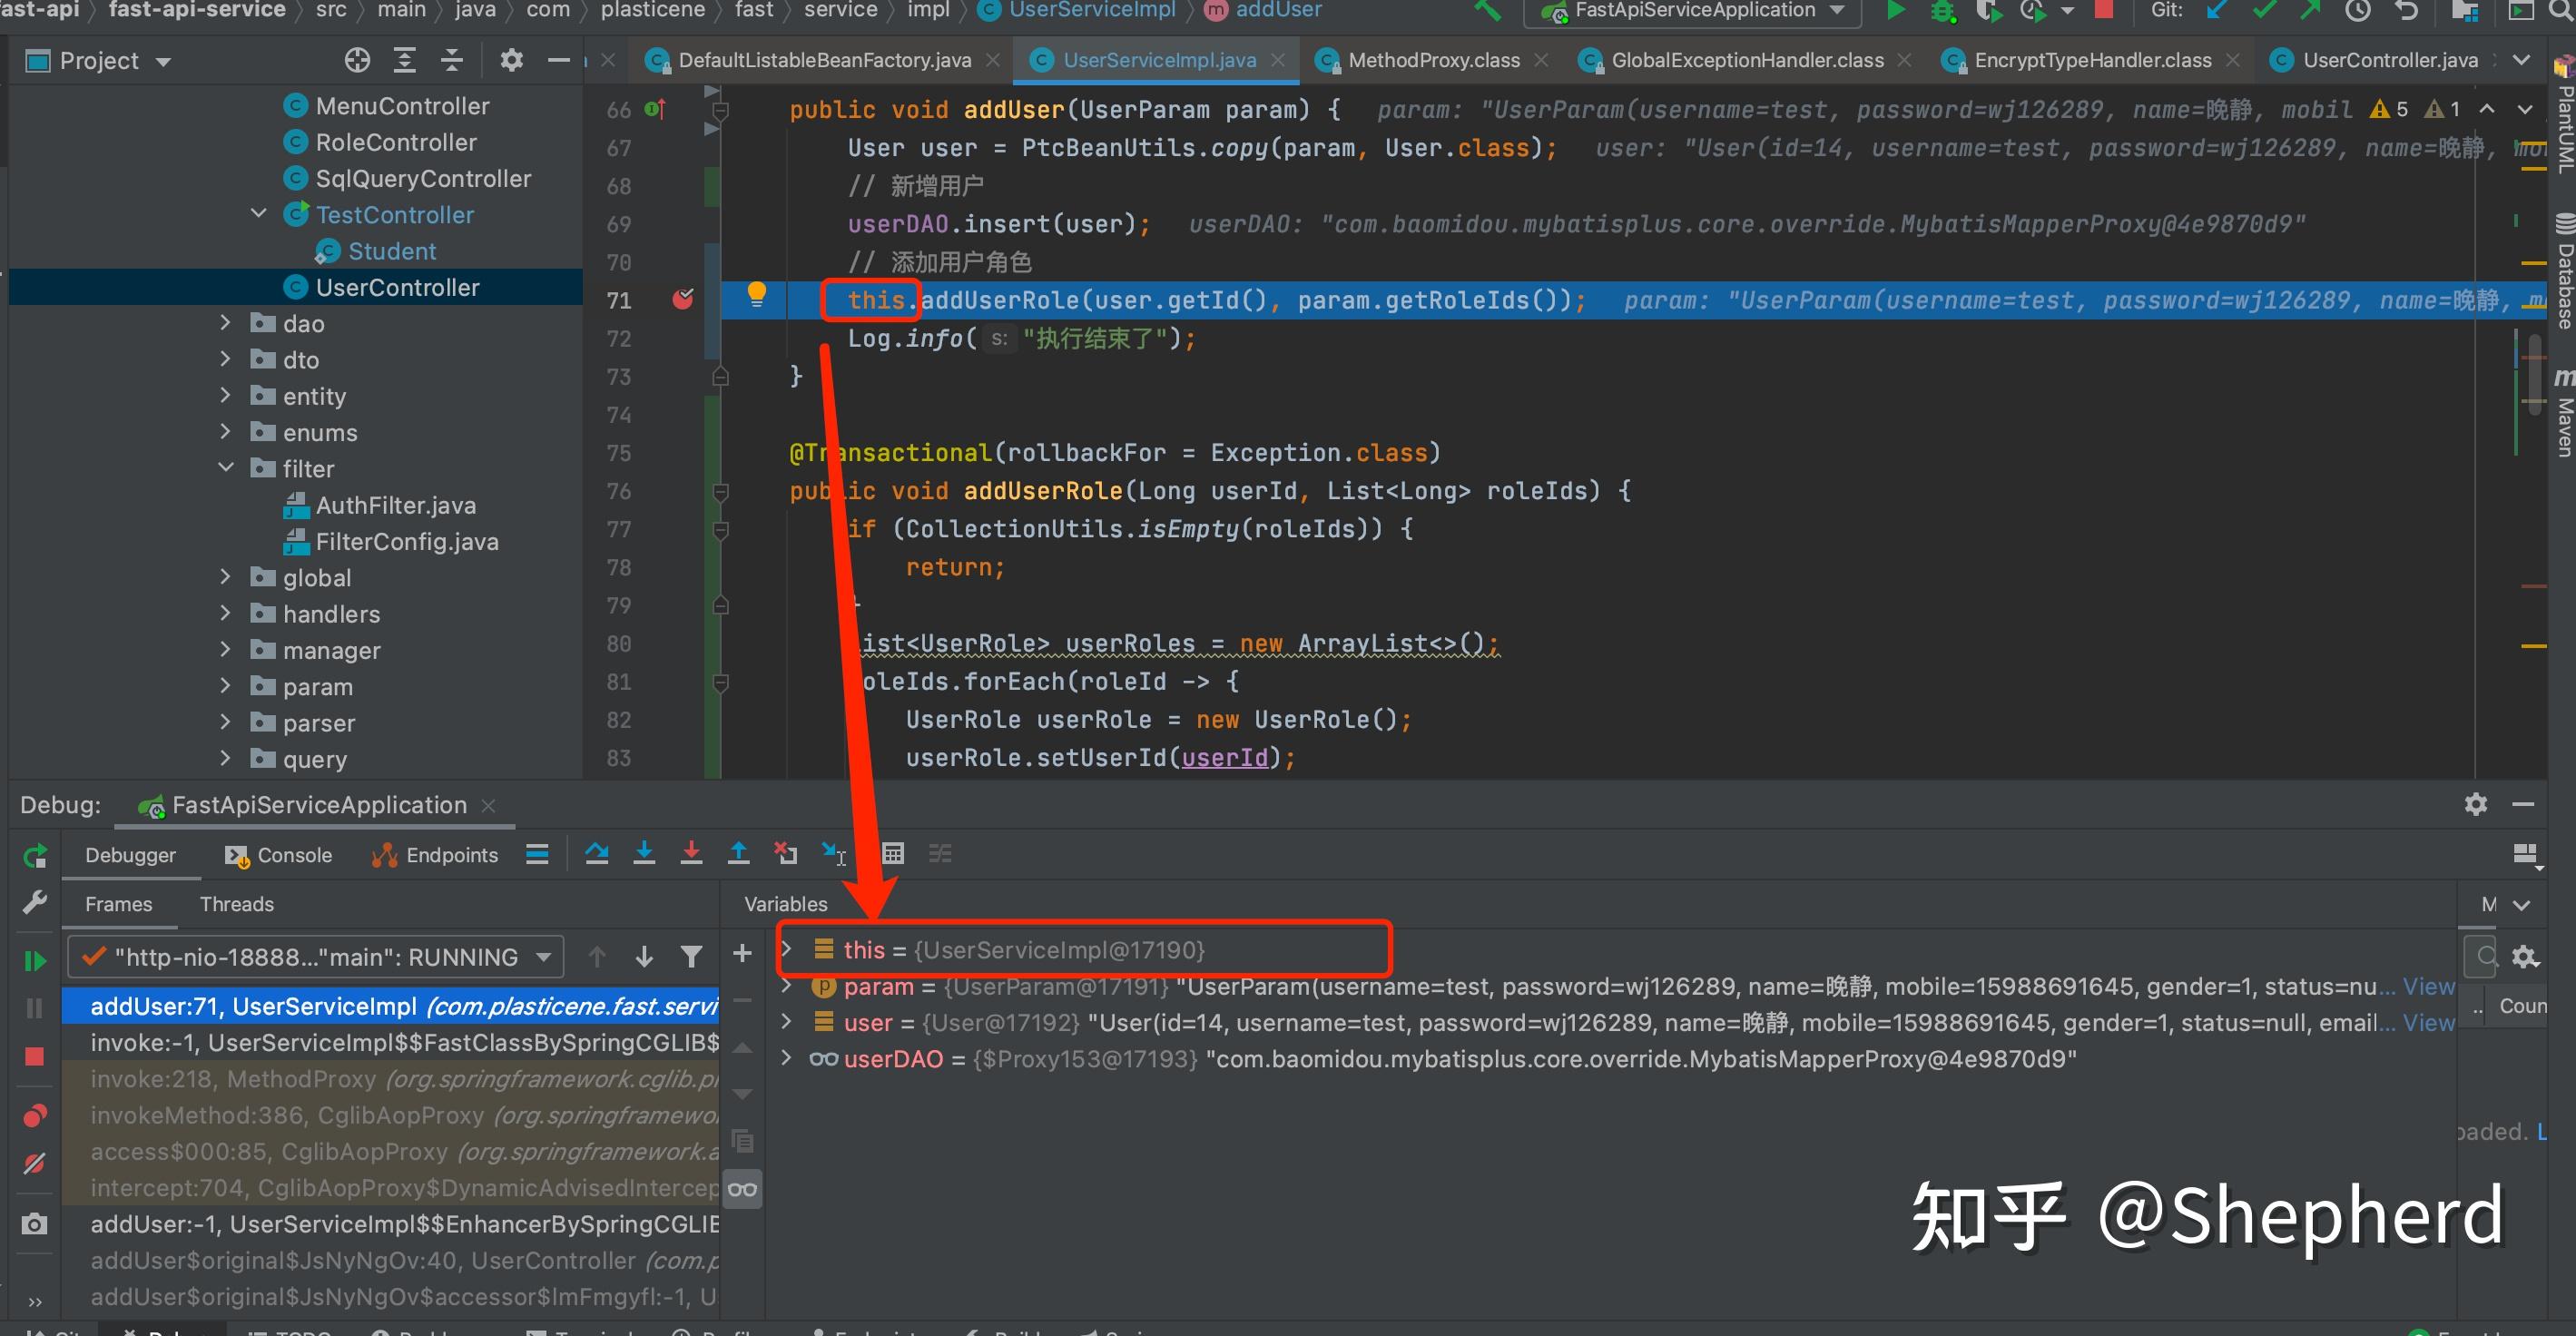Open Evaluate Expression calculator icon
The image size is (2576, 1336).
(893, 853)
